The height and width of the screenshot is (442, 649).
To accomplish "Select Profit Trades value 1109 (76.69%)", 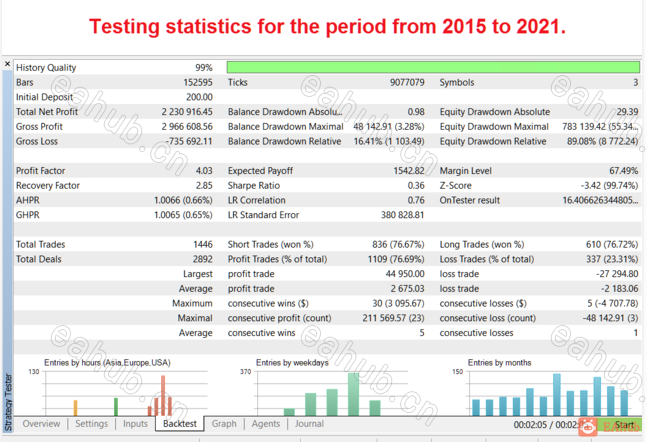I will pyautogui.click(x=396, y=259).
